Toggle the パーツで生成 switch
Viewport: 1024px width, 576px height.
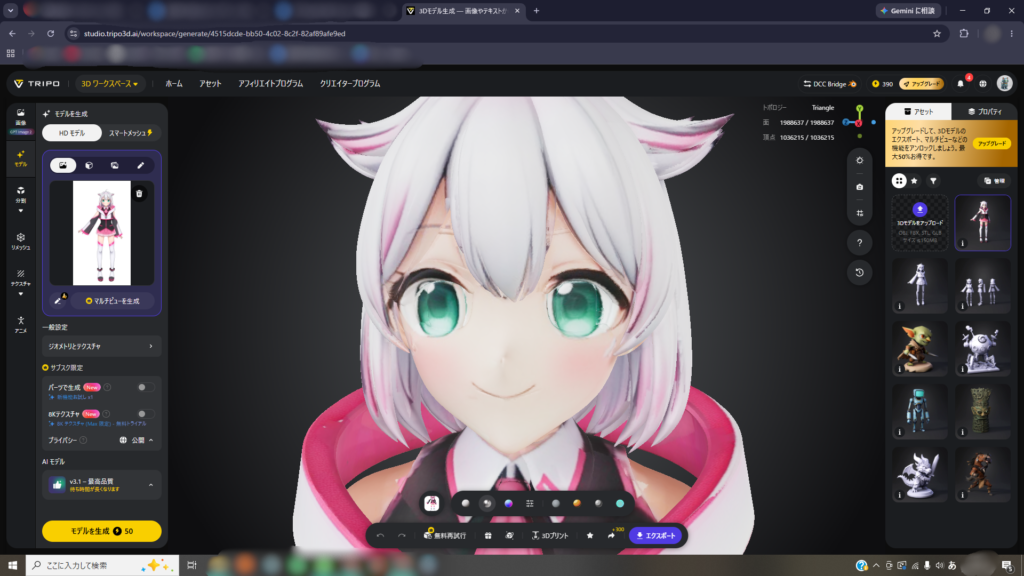(145, 387)
